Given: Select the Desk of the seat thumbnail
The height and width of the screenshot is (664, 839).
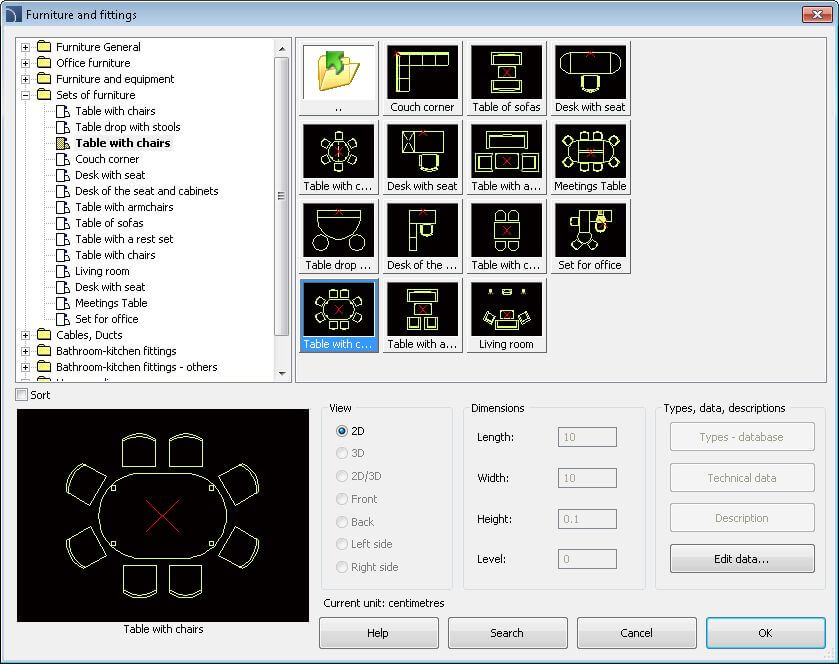Looking at the screenshot, I should point(422,230).
